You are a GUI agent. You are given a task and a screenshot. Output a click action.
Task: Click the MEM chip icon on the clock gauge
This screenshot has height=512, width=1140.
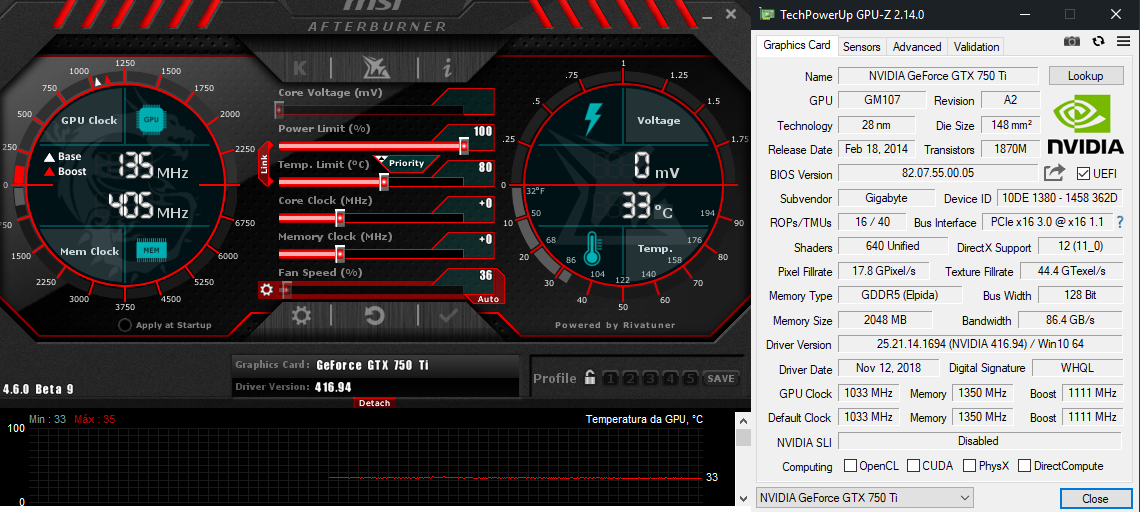click(x=150, y=250)
